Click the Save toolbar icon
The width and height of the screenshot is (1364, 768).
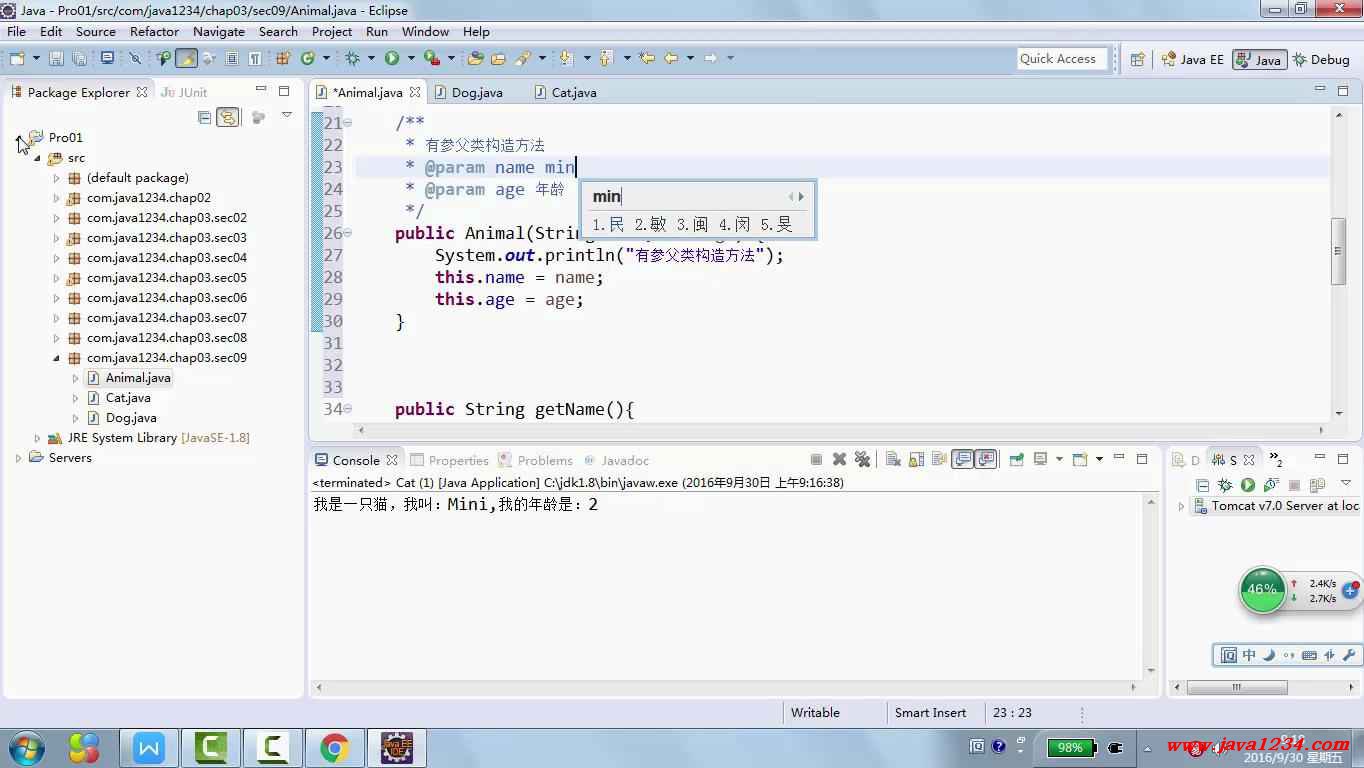tap(56, 59)
